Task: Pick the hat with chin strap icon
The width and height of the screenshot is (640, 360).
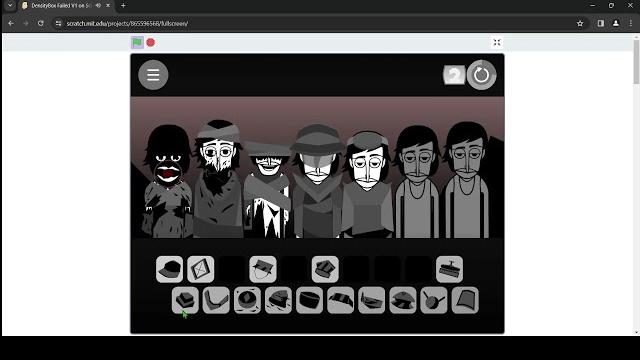Action: (263, 269)
